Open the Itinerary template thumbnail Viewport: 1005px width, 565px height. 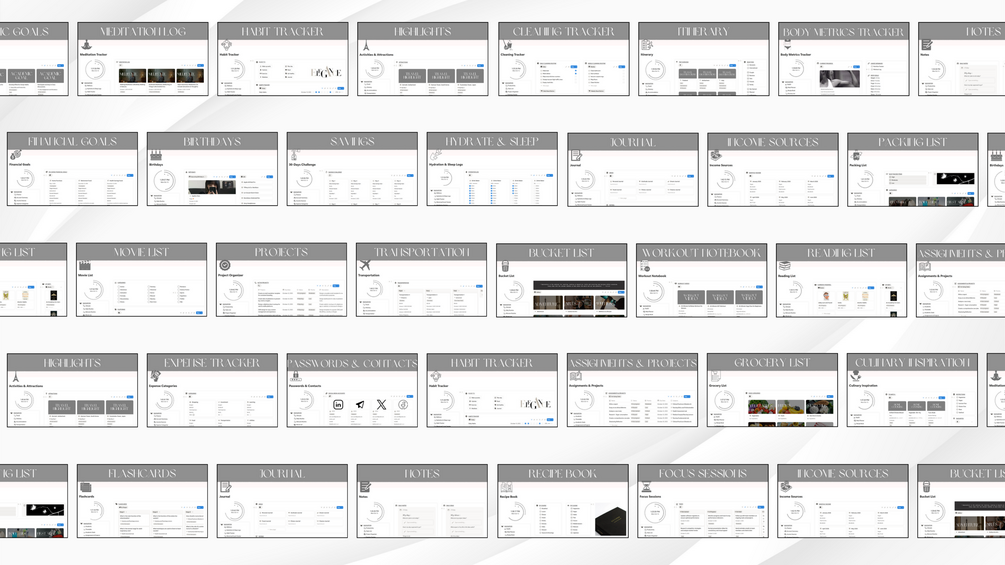704,59
